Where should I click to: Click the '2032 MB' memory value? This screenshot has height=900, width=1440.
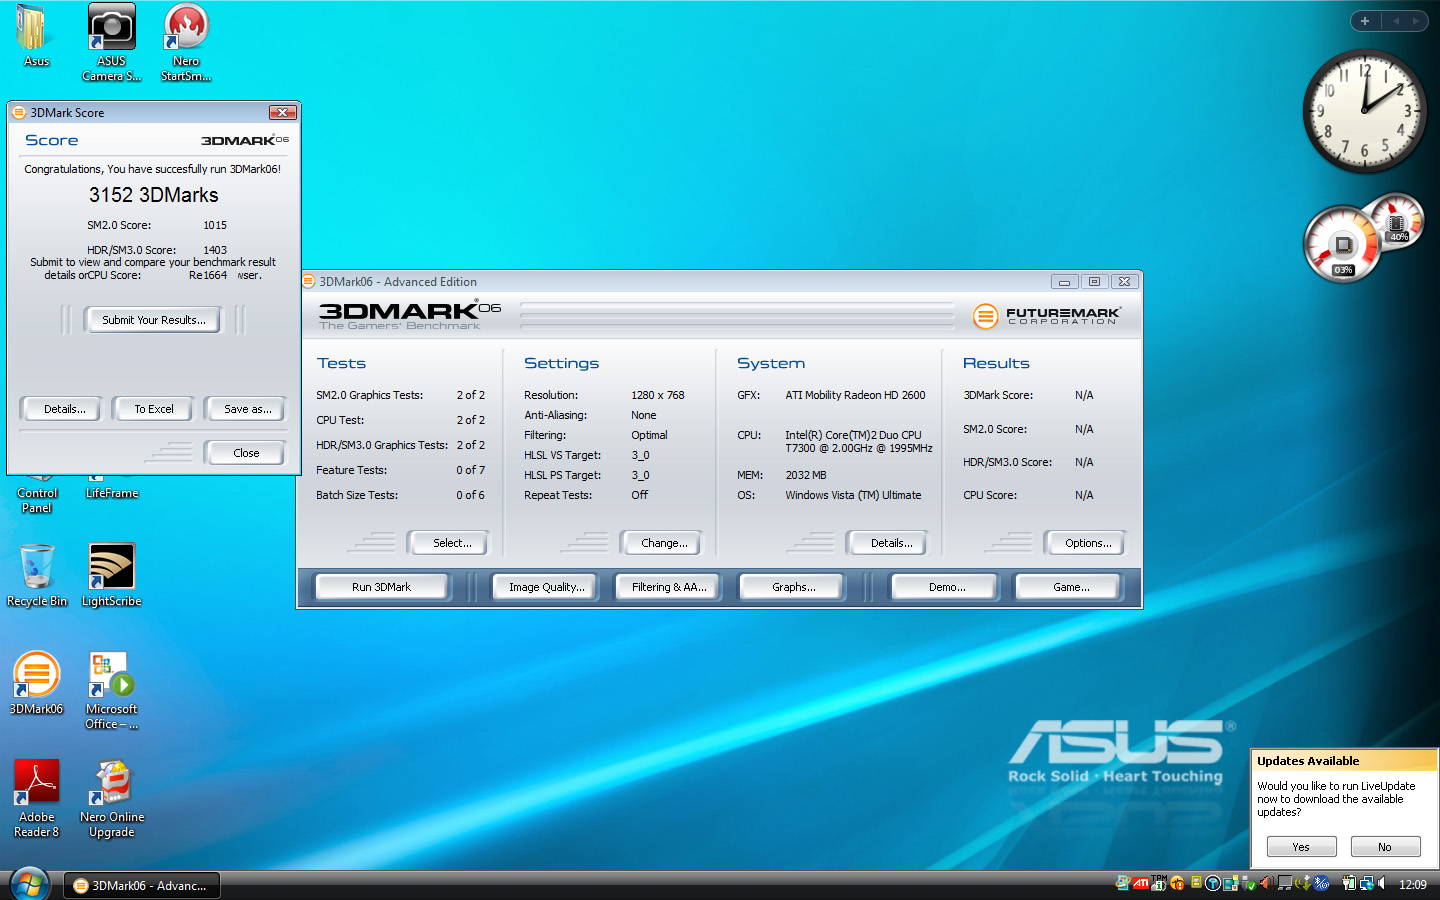pos(806,475)
